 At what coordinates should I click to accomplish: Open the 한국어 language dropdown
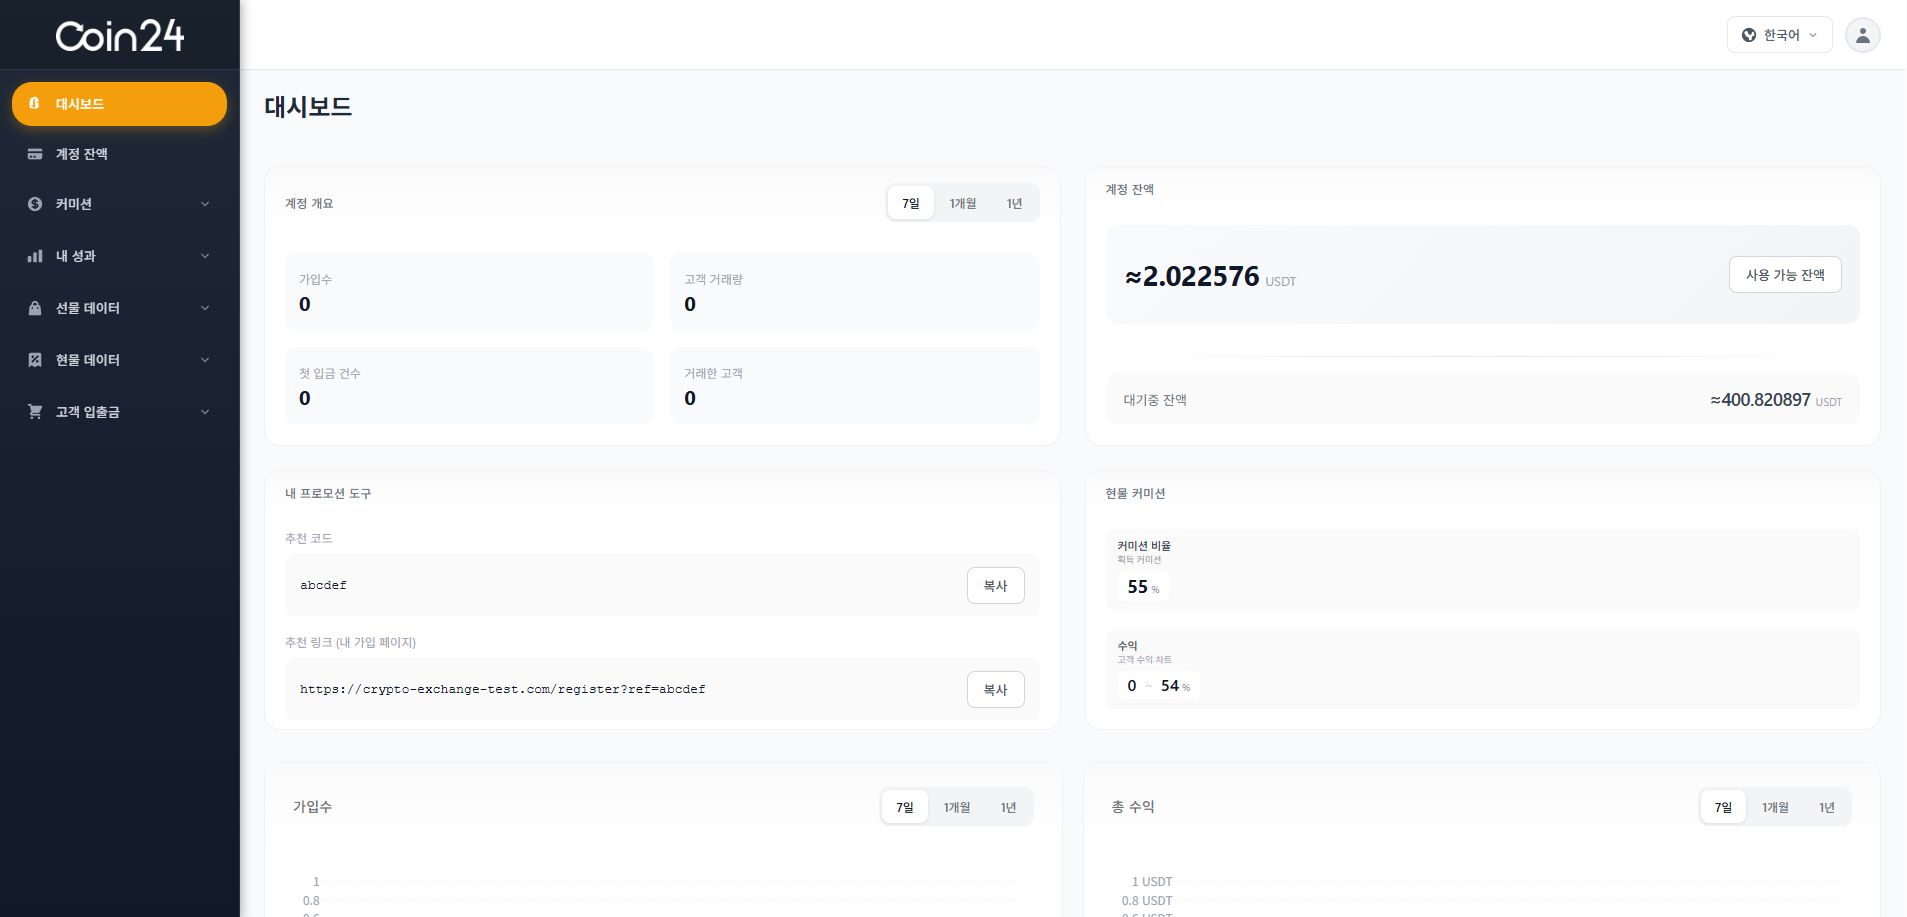tap(1779, 35)
